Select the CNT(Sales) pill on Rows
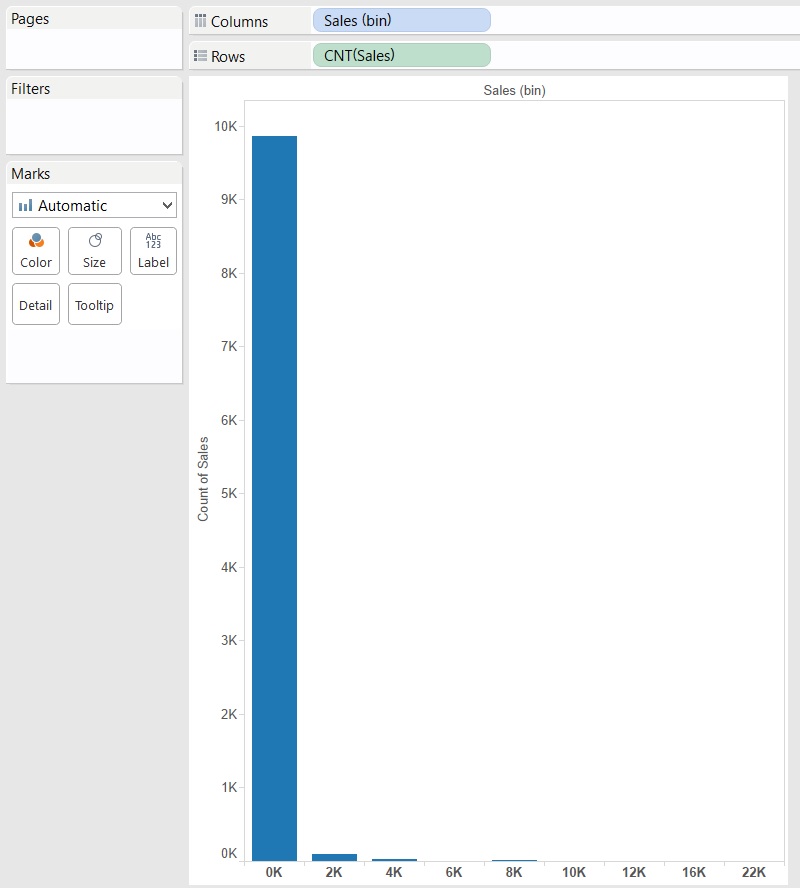Screen dimensions: 800x888 (400, 55)
